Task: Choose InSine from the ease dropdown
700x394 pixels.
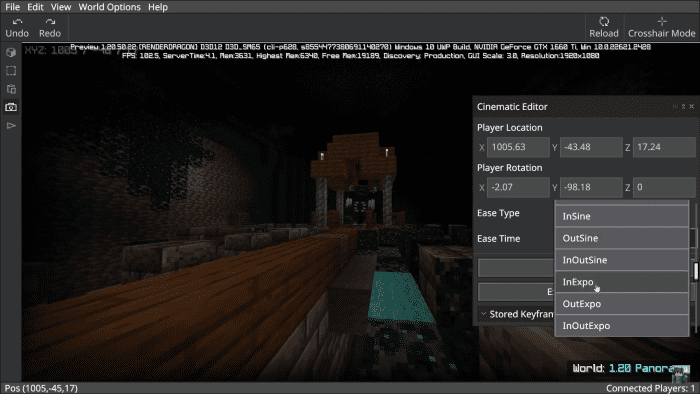Action: coord(621,216)
